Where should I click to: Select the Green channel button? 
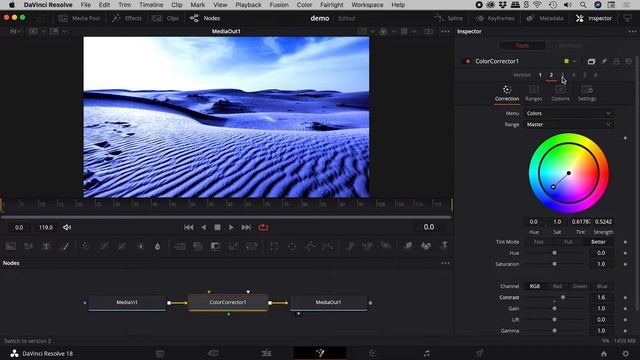[580, 287]
